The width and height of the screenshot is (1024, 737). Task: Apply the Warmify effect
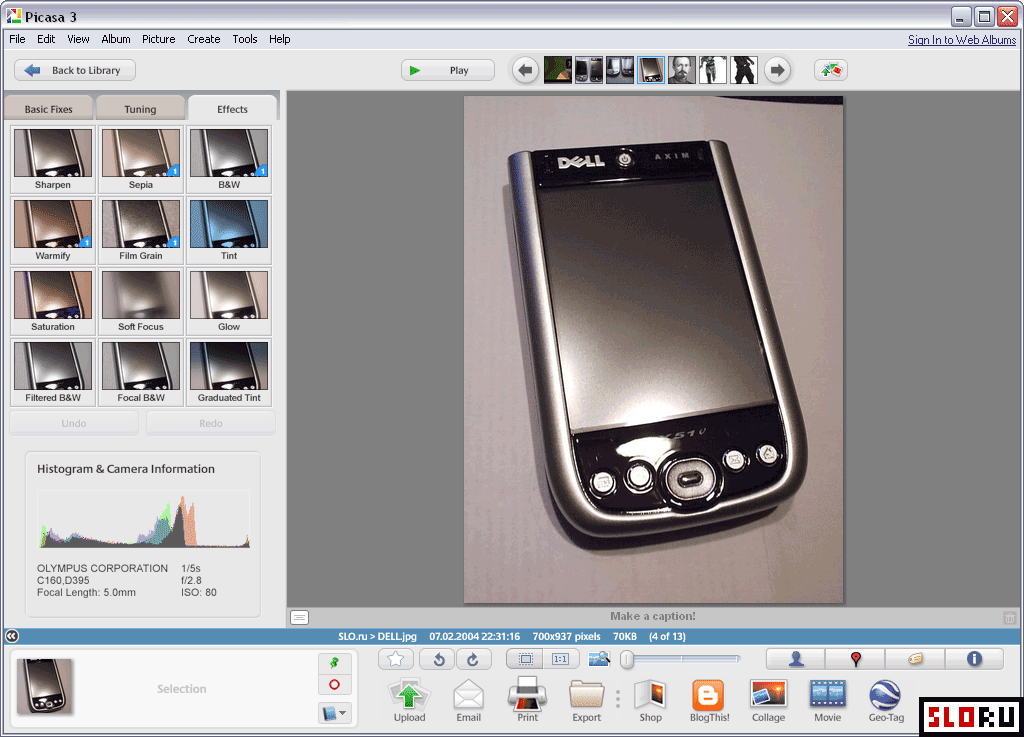53,230
